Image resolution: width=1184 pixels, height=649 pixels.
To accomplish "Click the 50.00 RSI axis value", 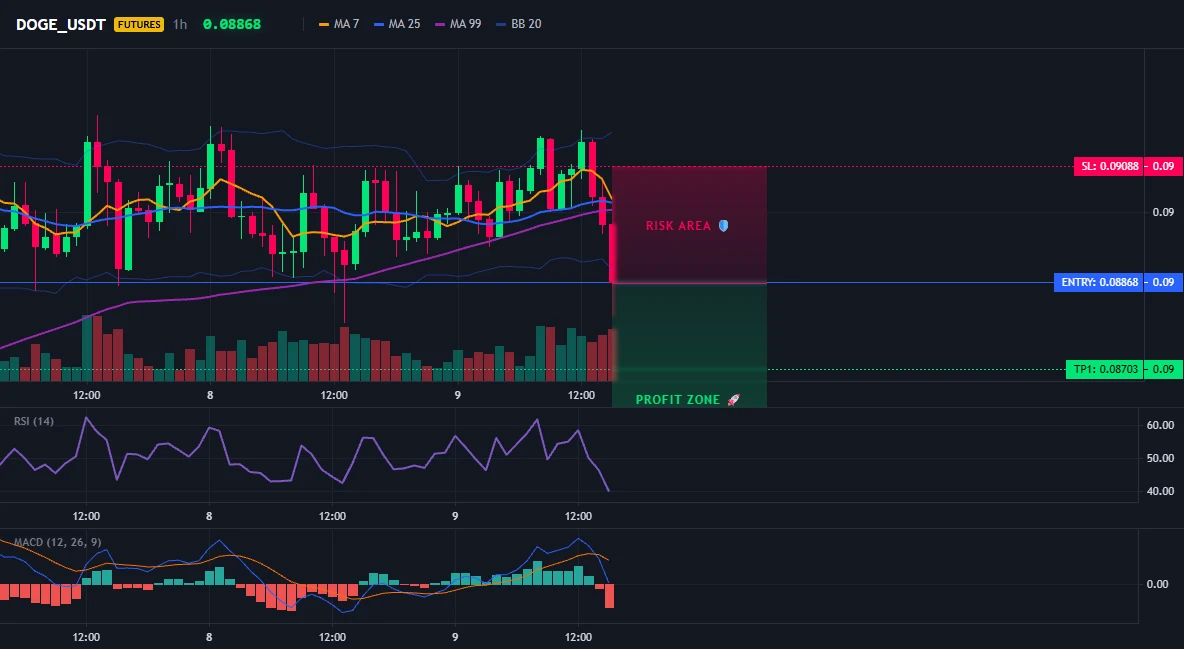I will point(1160,458).
